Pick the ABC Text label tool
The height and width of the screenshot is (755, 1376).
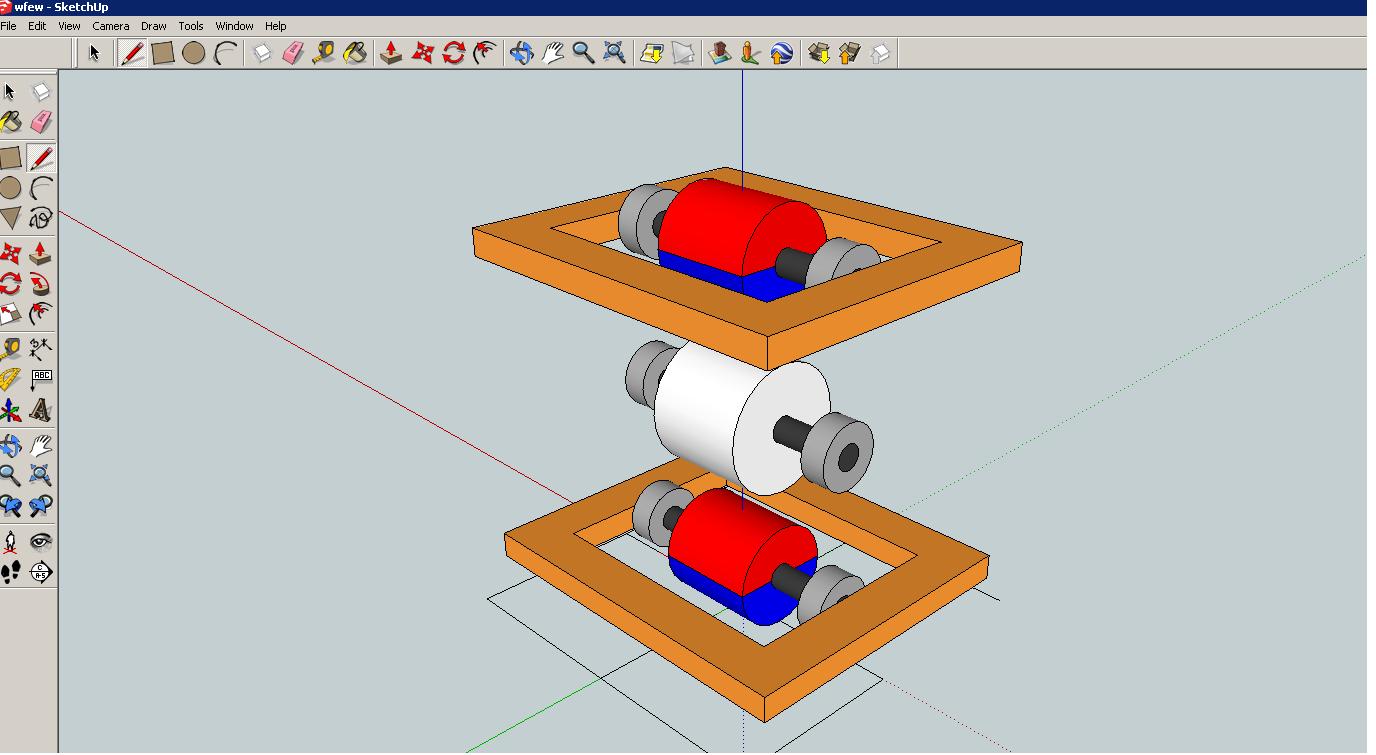[41, 380]
